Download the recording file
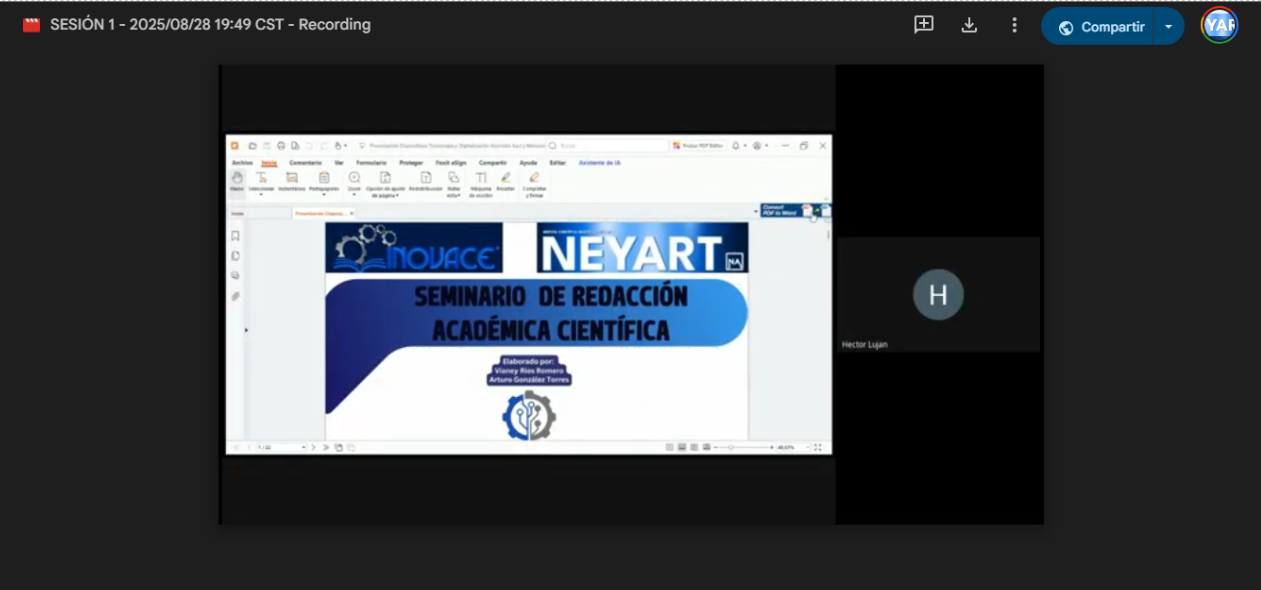 (x=969, y=25)
